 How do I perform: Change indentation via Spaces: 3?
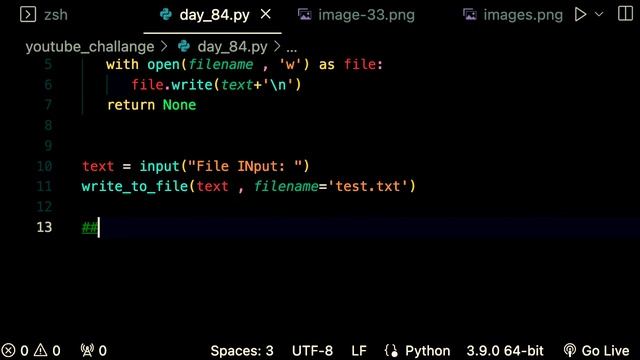242,351
